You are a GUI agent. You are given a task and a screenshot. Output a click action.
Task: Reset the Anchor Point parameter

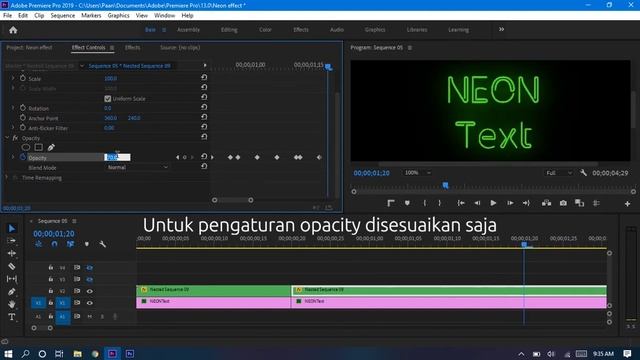(204, 117)
